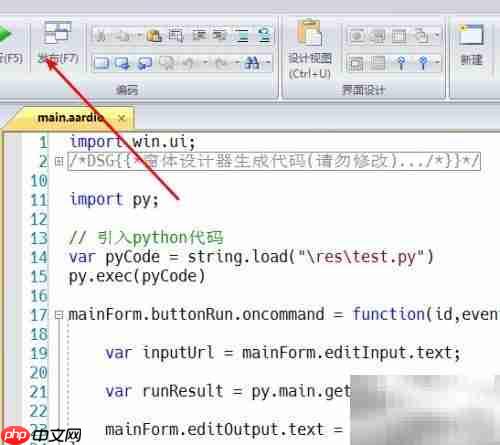Viewport: 500px width, 445px height.
Task: Click the greyed-out Copy icon
Action: (x=124, y=36)
